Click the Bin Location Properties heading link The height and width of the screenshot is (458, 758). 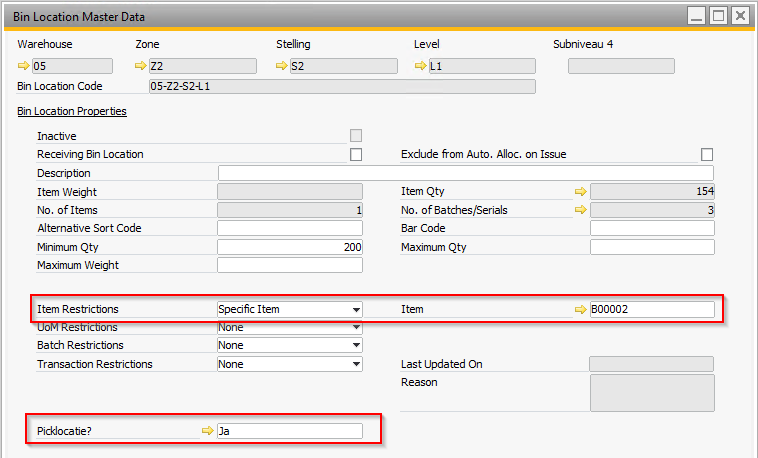tap(70, 111)
